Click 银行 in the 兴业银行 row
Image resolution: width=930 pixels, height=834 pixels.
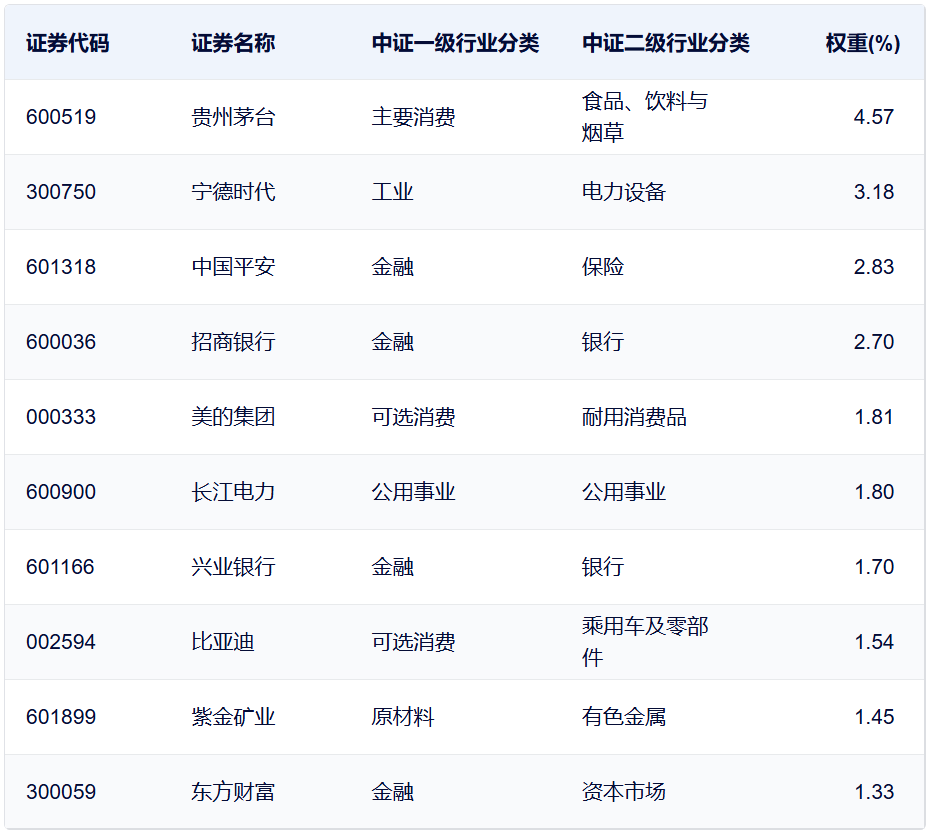pyautogui.click(x=603, y=567)
